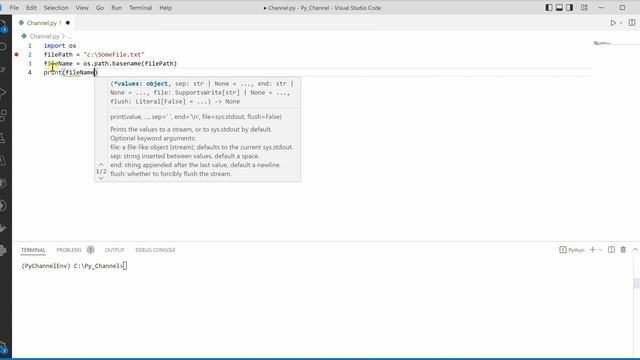Open the View menu

point(82,8)
